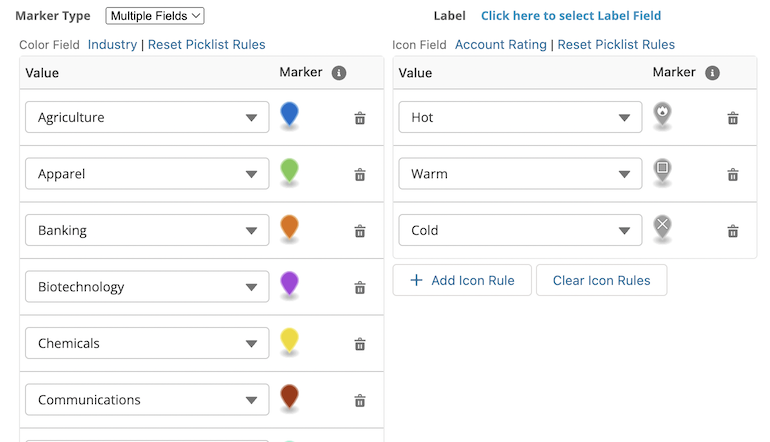Delete the Biotechnology color rule
The image size is (770, 442).
(x=360, y=288)
